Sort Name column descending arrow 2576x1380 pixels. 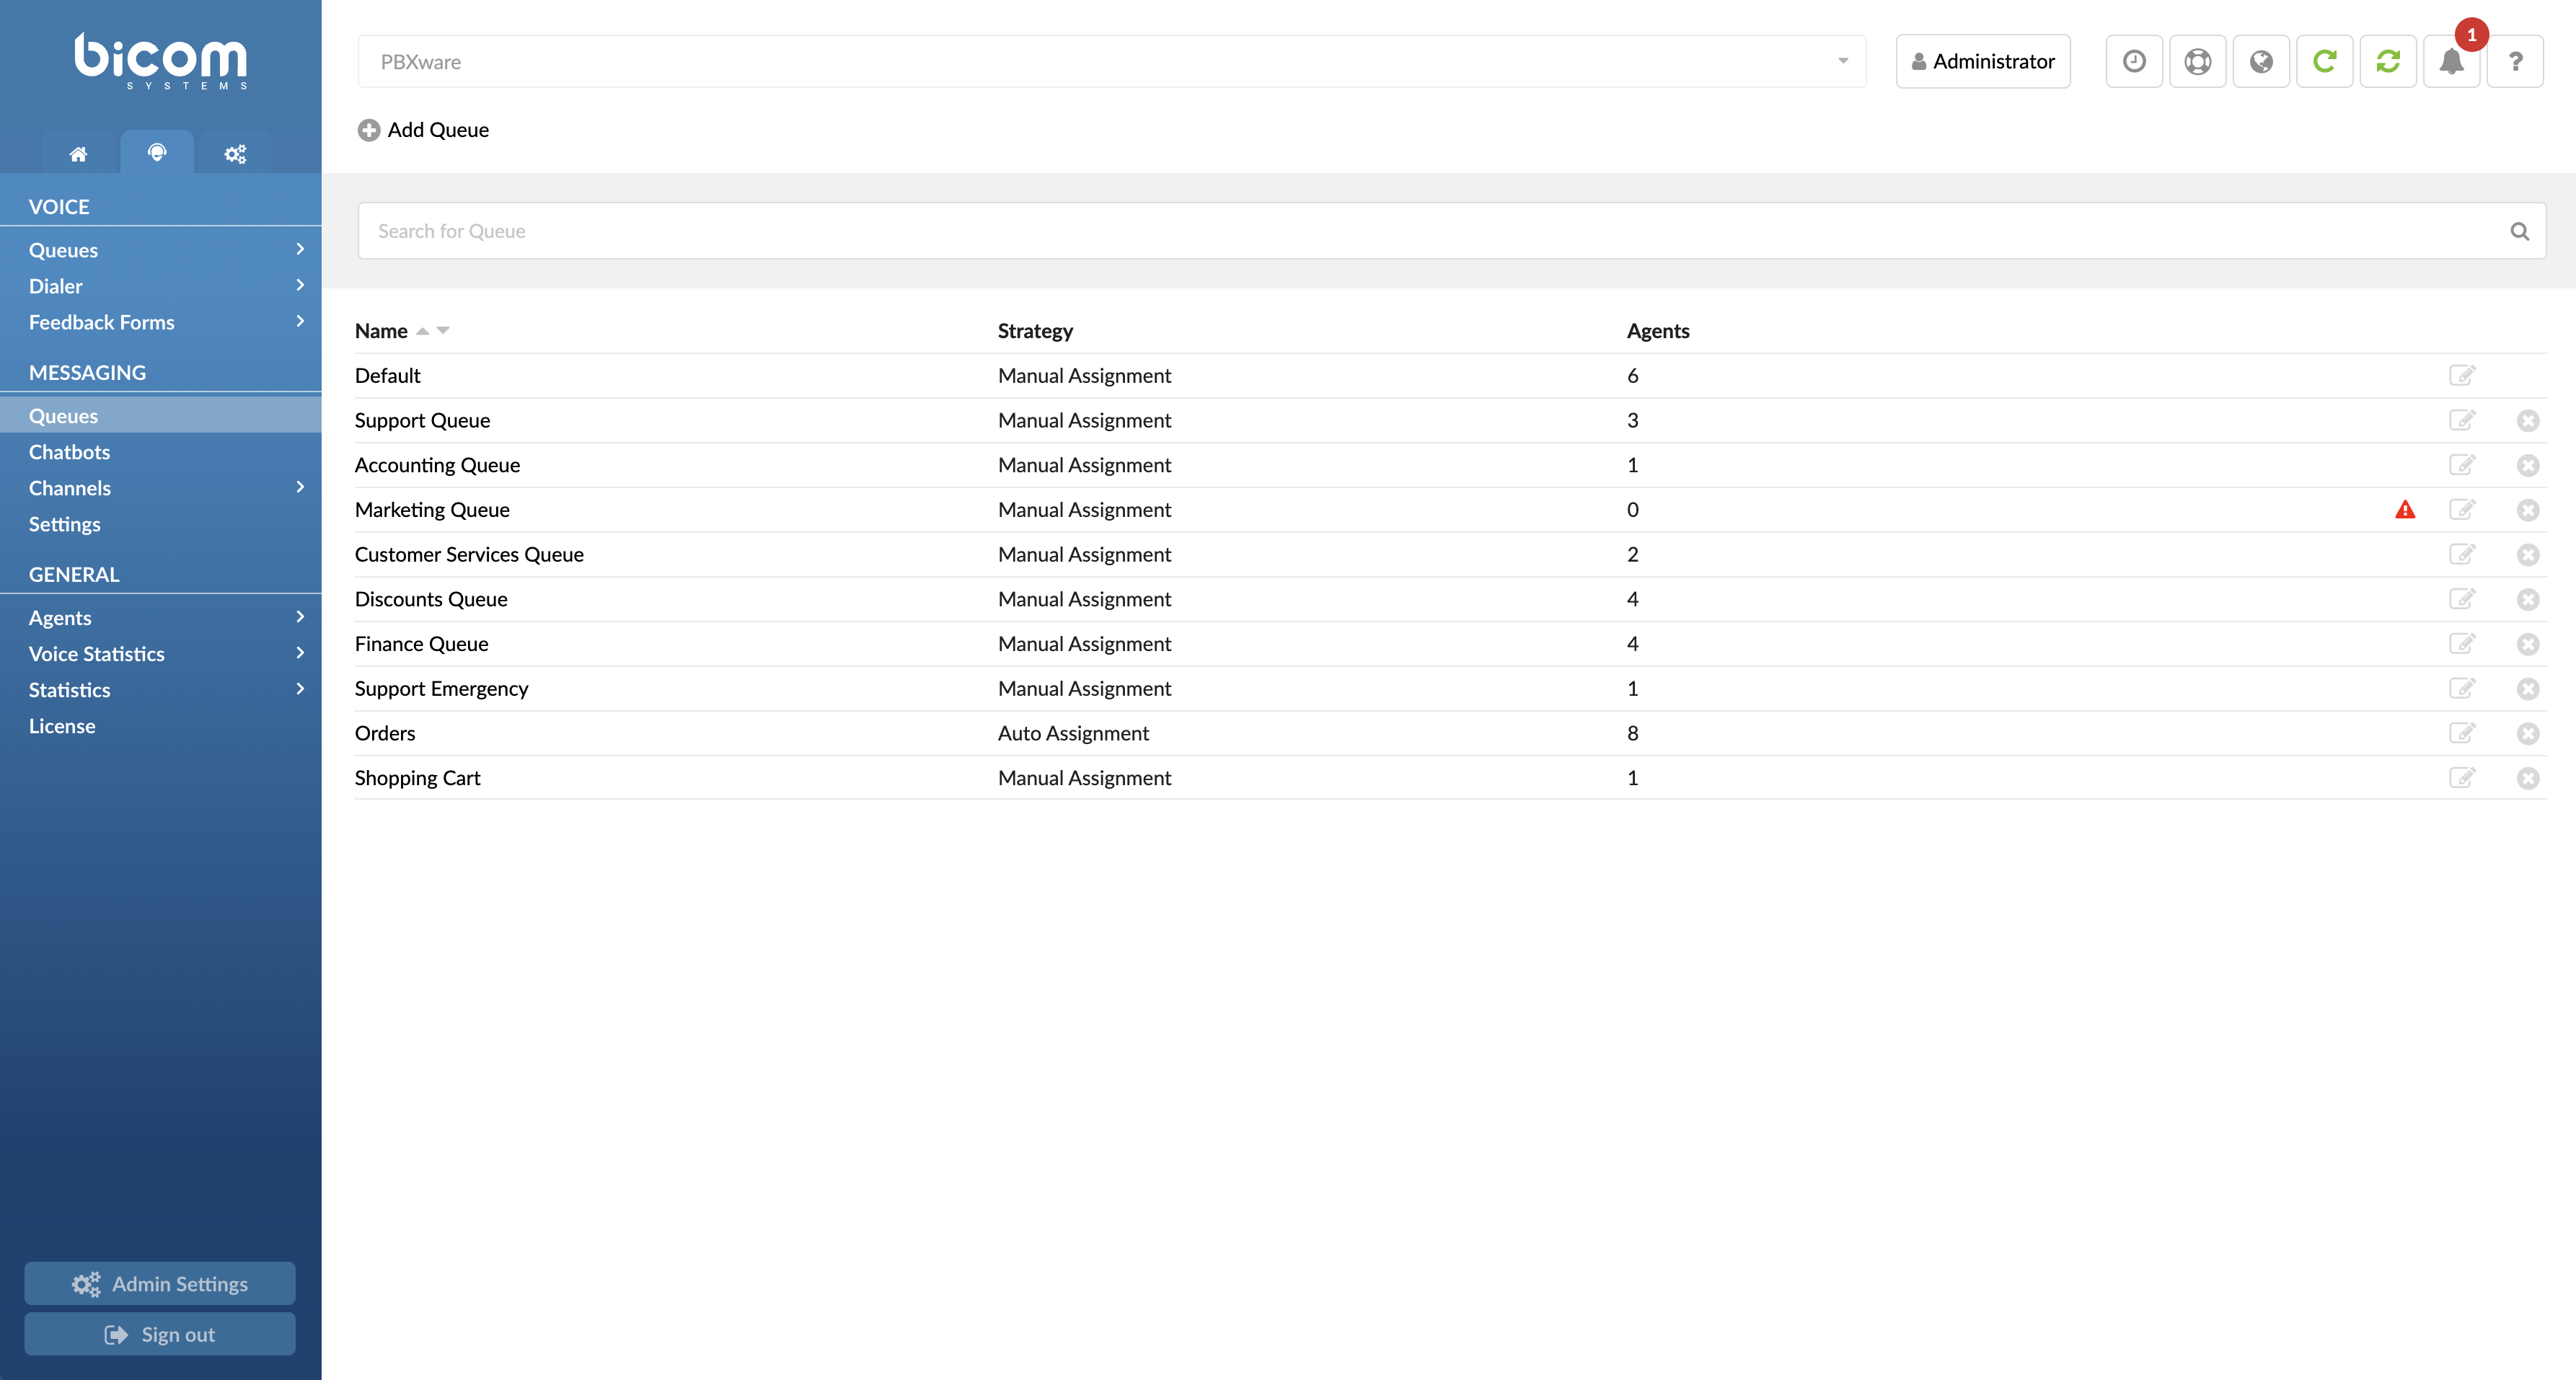tap(443, 330)
